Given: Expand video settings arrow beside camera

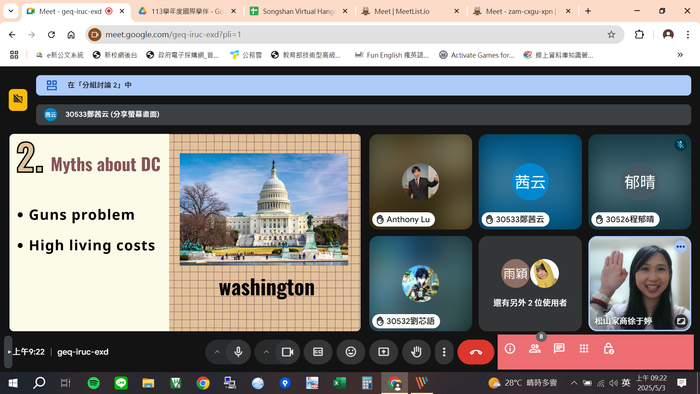Looking at the screenshot, I should pyautogui.click(x=266, y=352).
